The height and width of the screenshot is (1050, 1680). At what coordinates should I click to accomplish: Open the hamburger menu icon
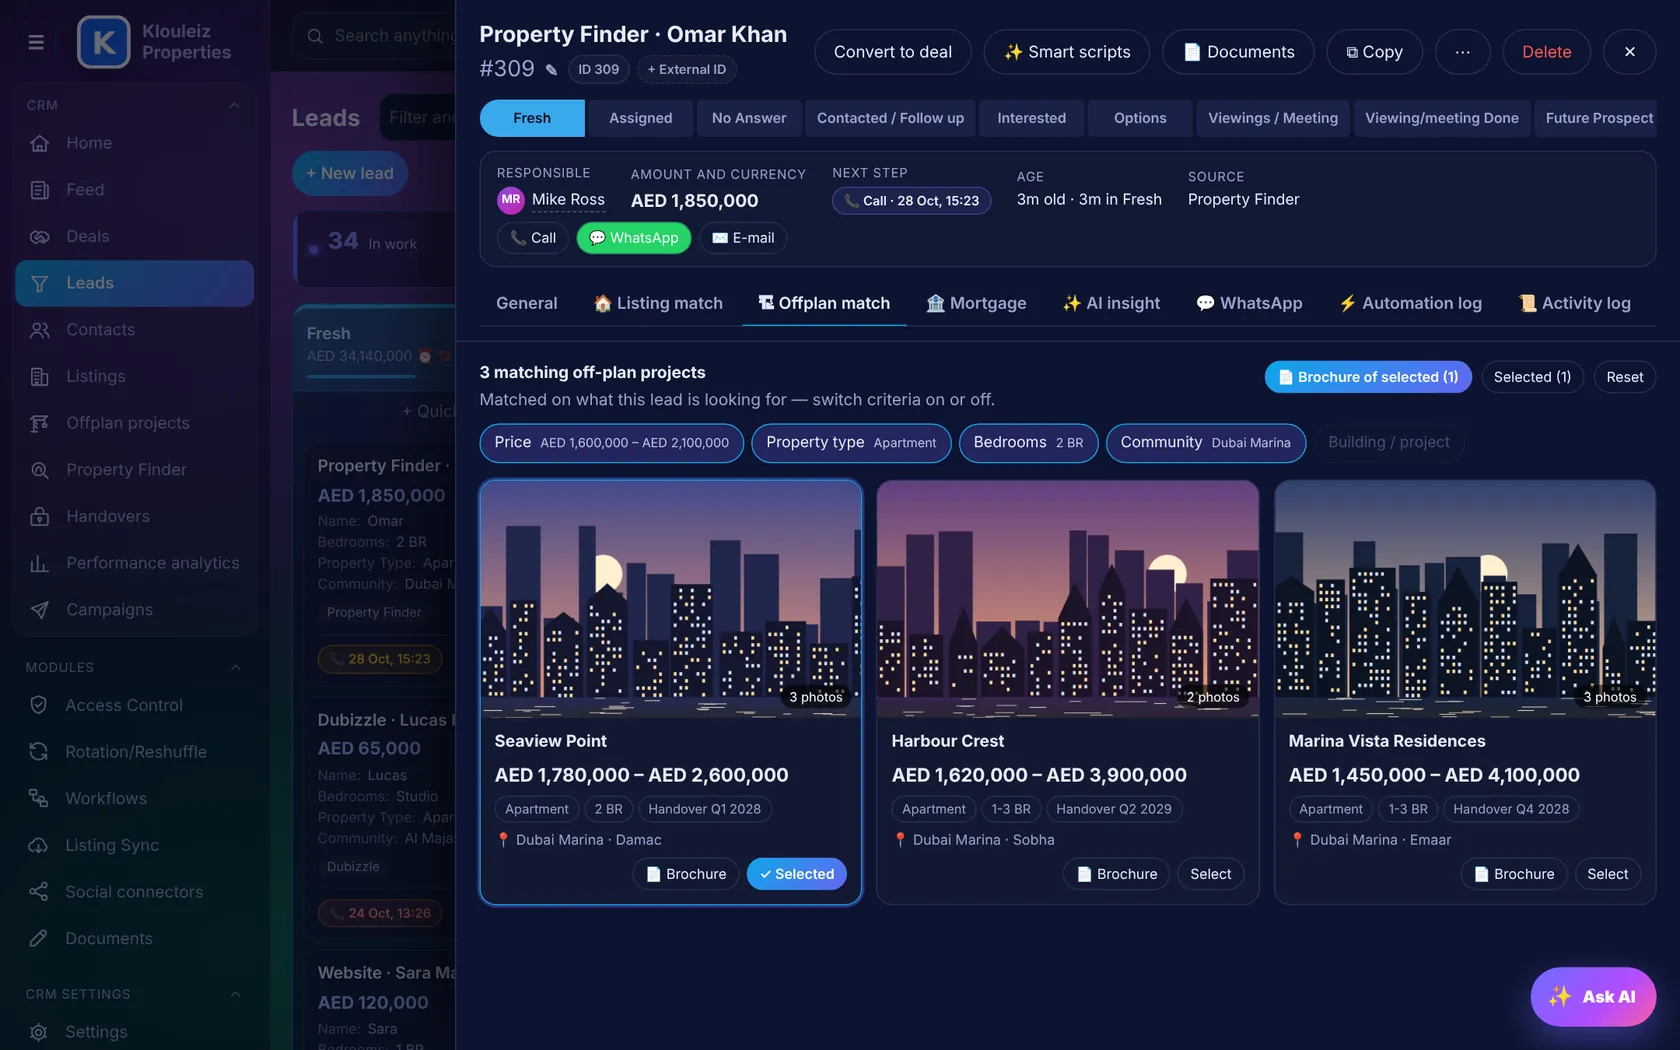click(36, 42)
